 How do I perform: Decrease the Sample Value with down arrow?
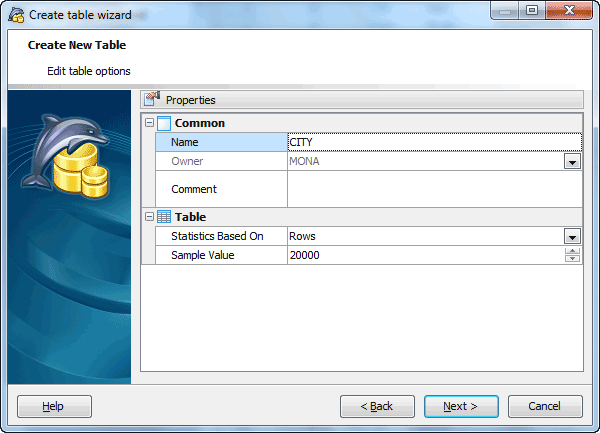click(x=572, y=260)
